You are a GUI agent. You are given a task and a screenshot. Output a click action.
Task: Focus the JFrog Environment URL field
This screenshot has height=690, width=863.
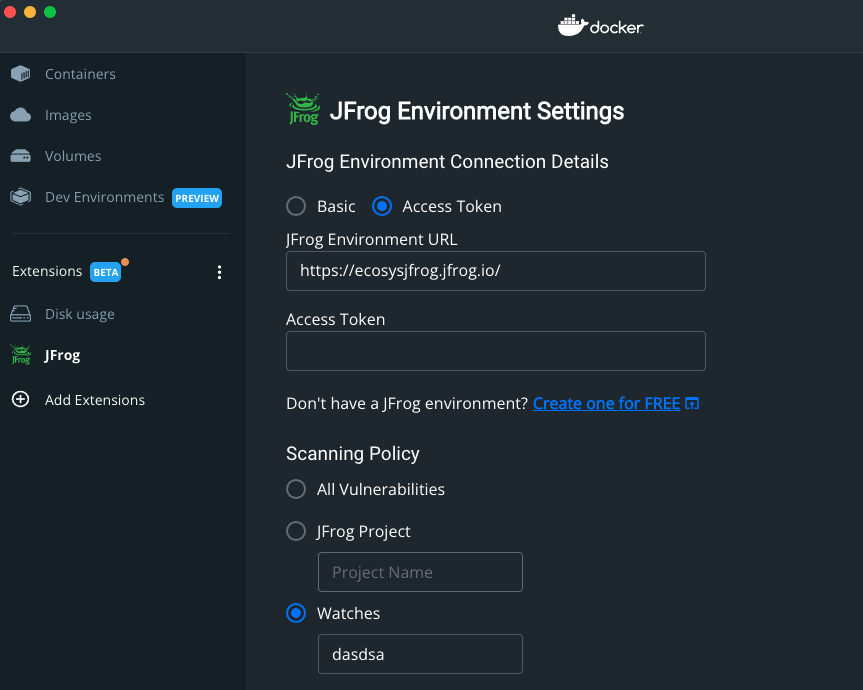pos(495,271)
